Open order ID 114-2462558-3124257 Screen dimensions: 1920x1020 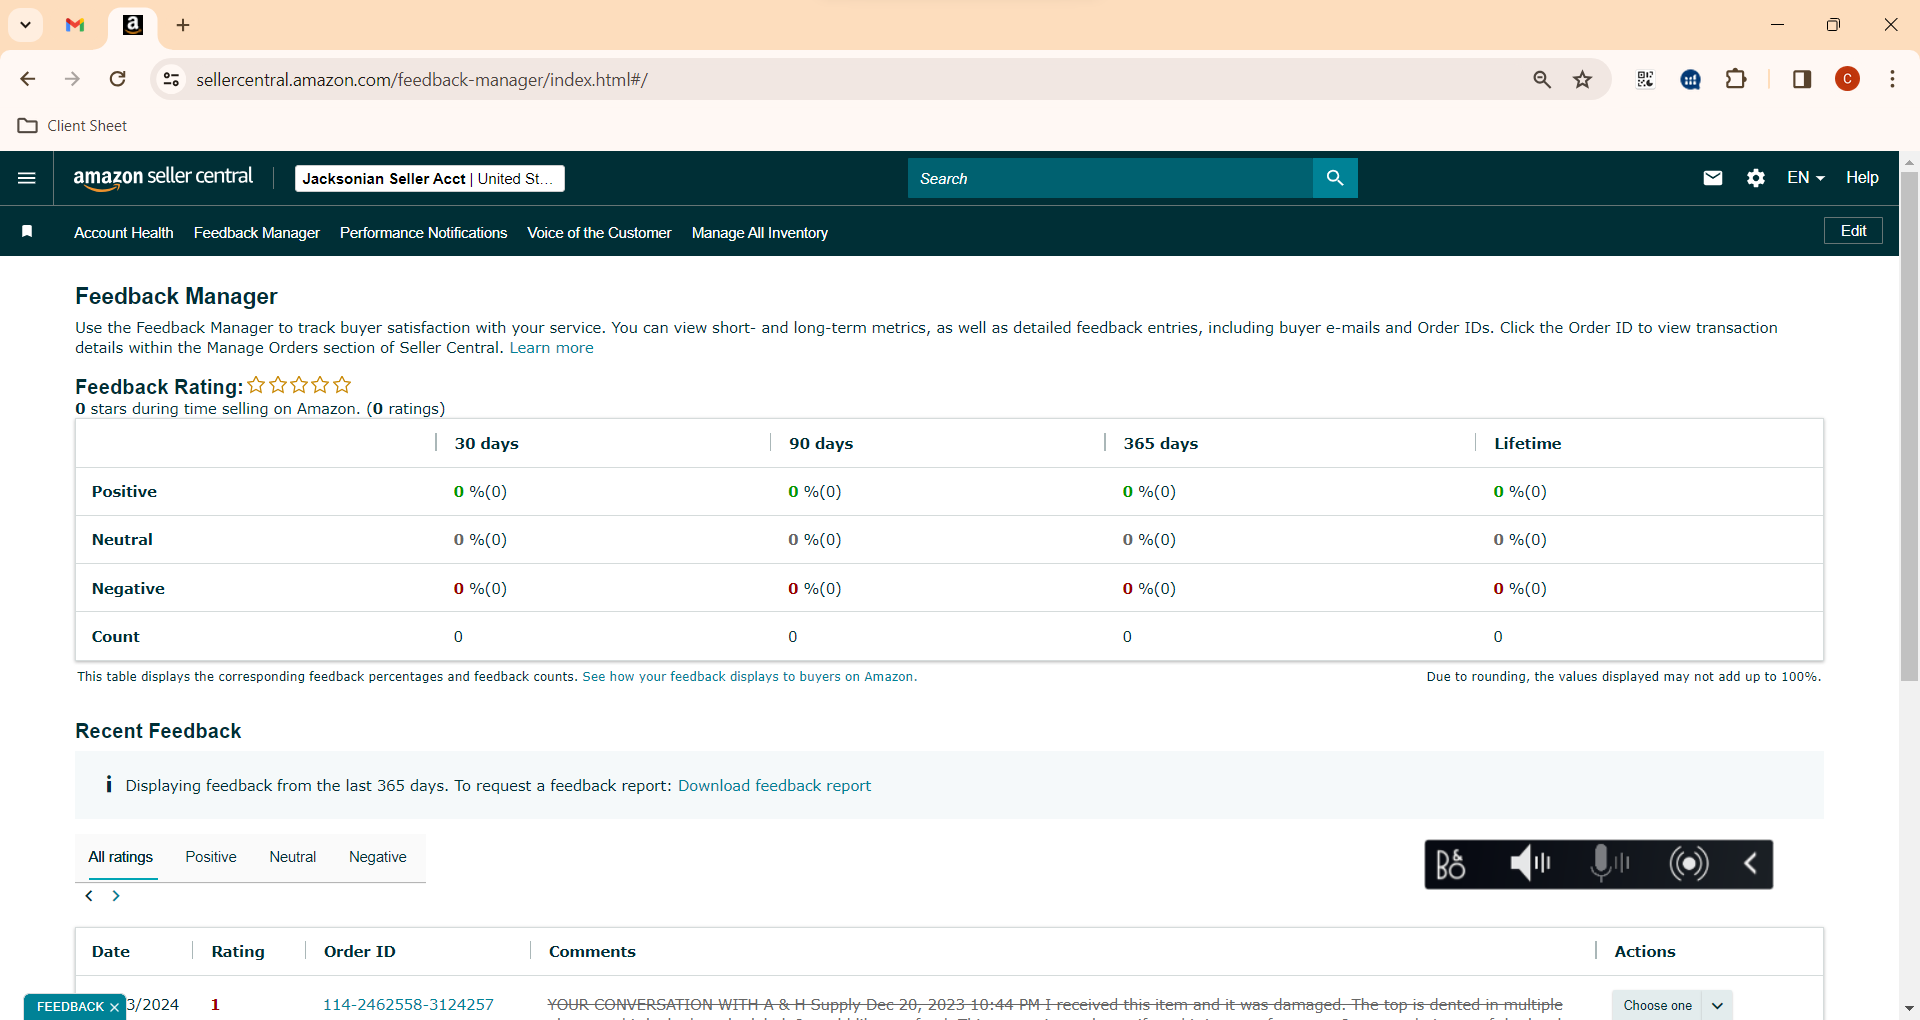408,1005
